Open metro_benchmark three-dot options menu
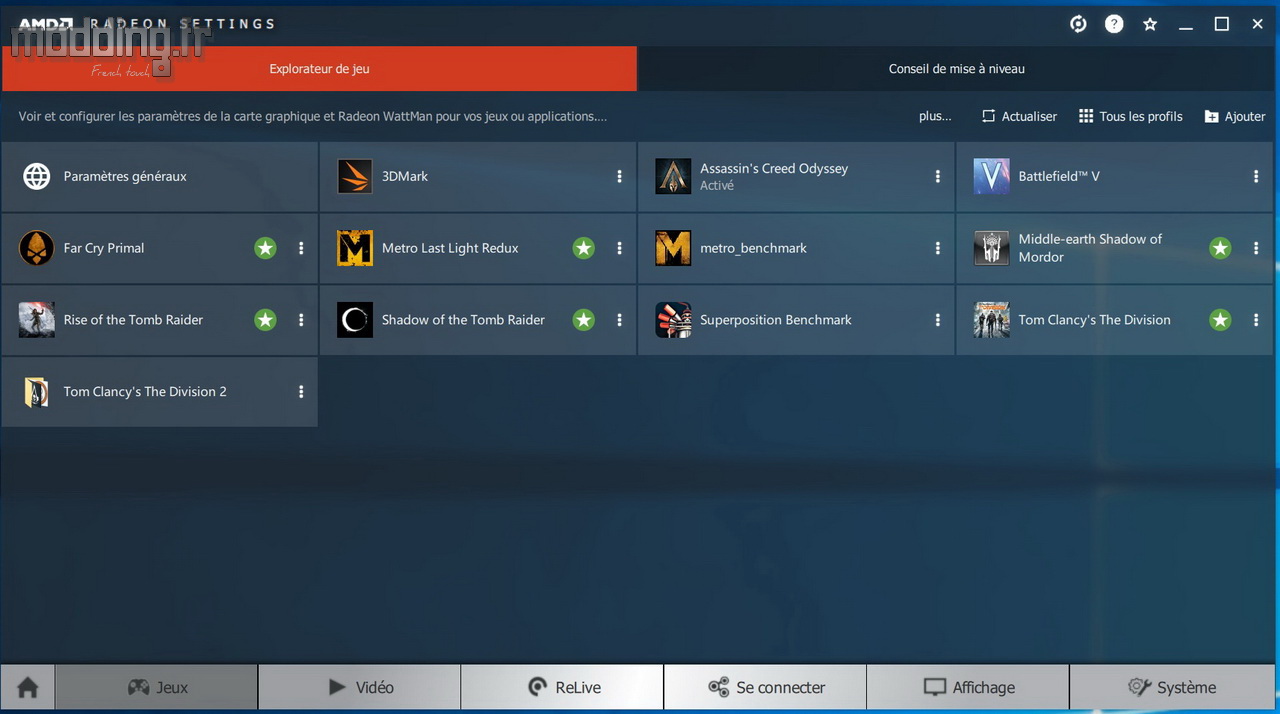1280x714 pixels. (x=937, y=248)
